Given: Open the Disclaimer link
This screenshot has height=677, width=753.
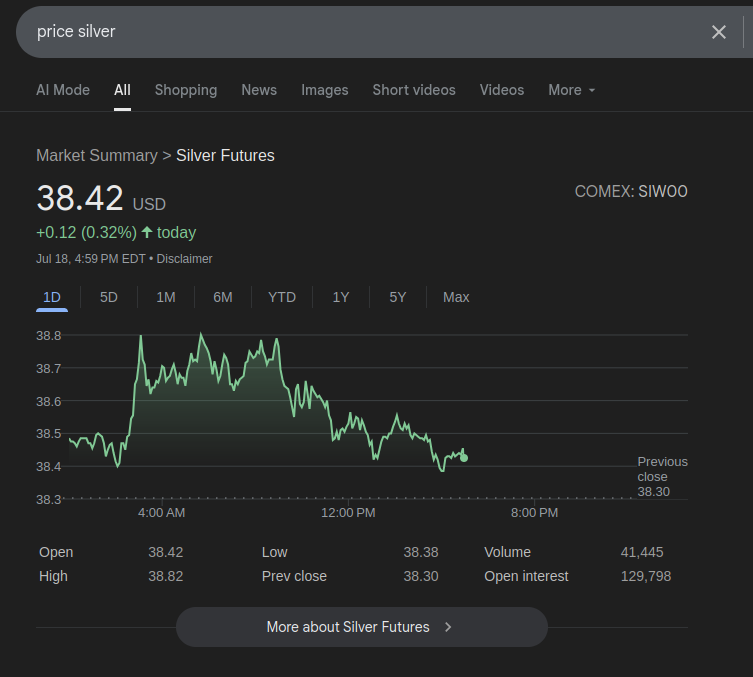Looking at the screenshot, I should (x=184, y=259).
